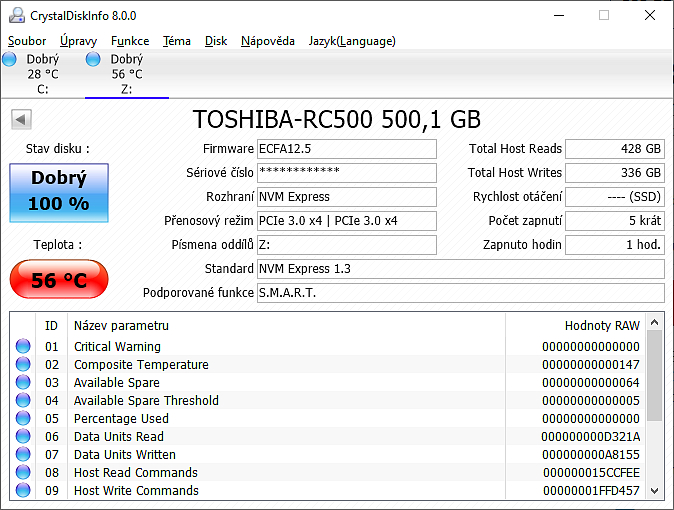Screen dimensions: 674x510
Task: Open the Funkce menu
Action: [x=130, y=41]
